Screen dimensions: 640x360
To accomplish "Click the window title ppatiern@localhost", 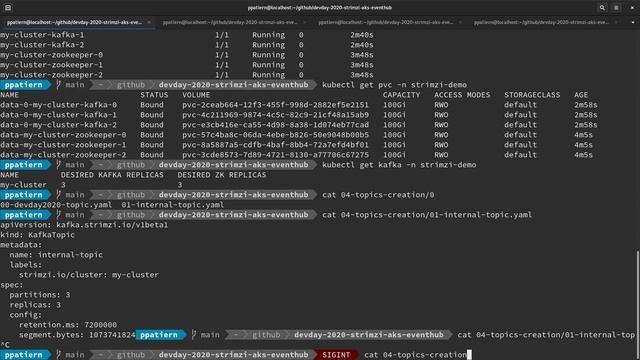I will 320,7.
